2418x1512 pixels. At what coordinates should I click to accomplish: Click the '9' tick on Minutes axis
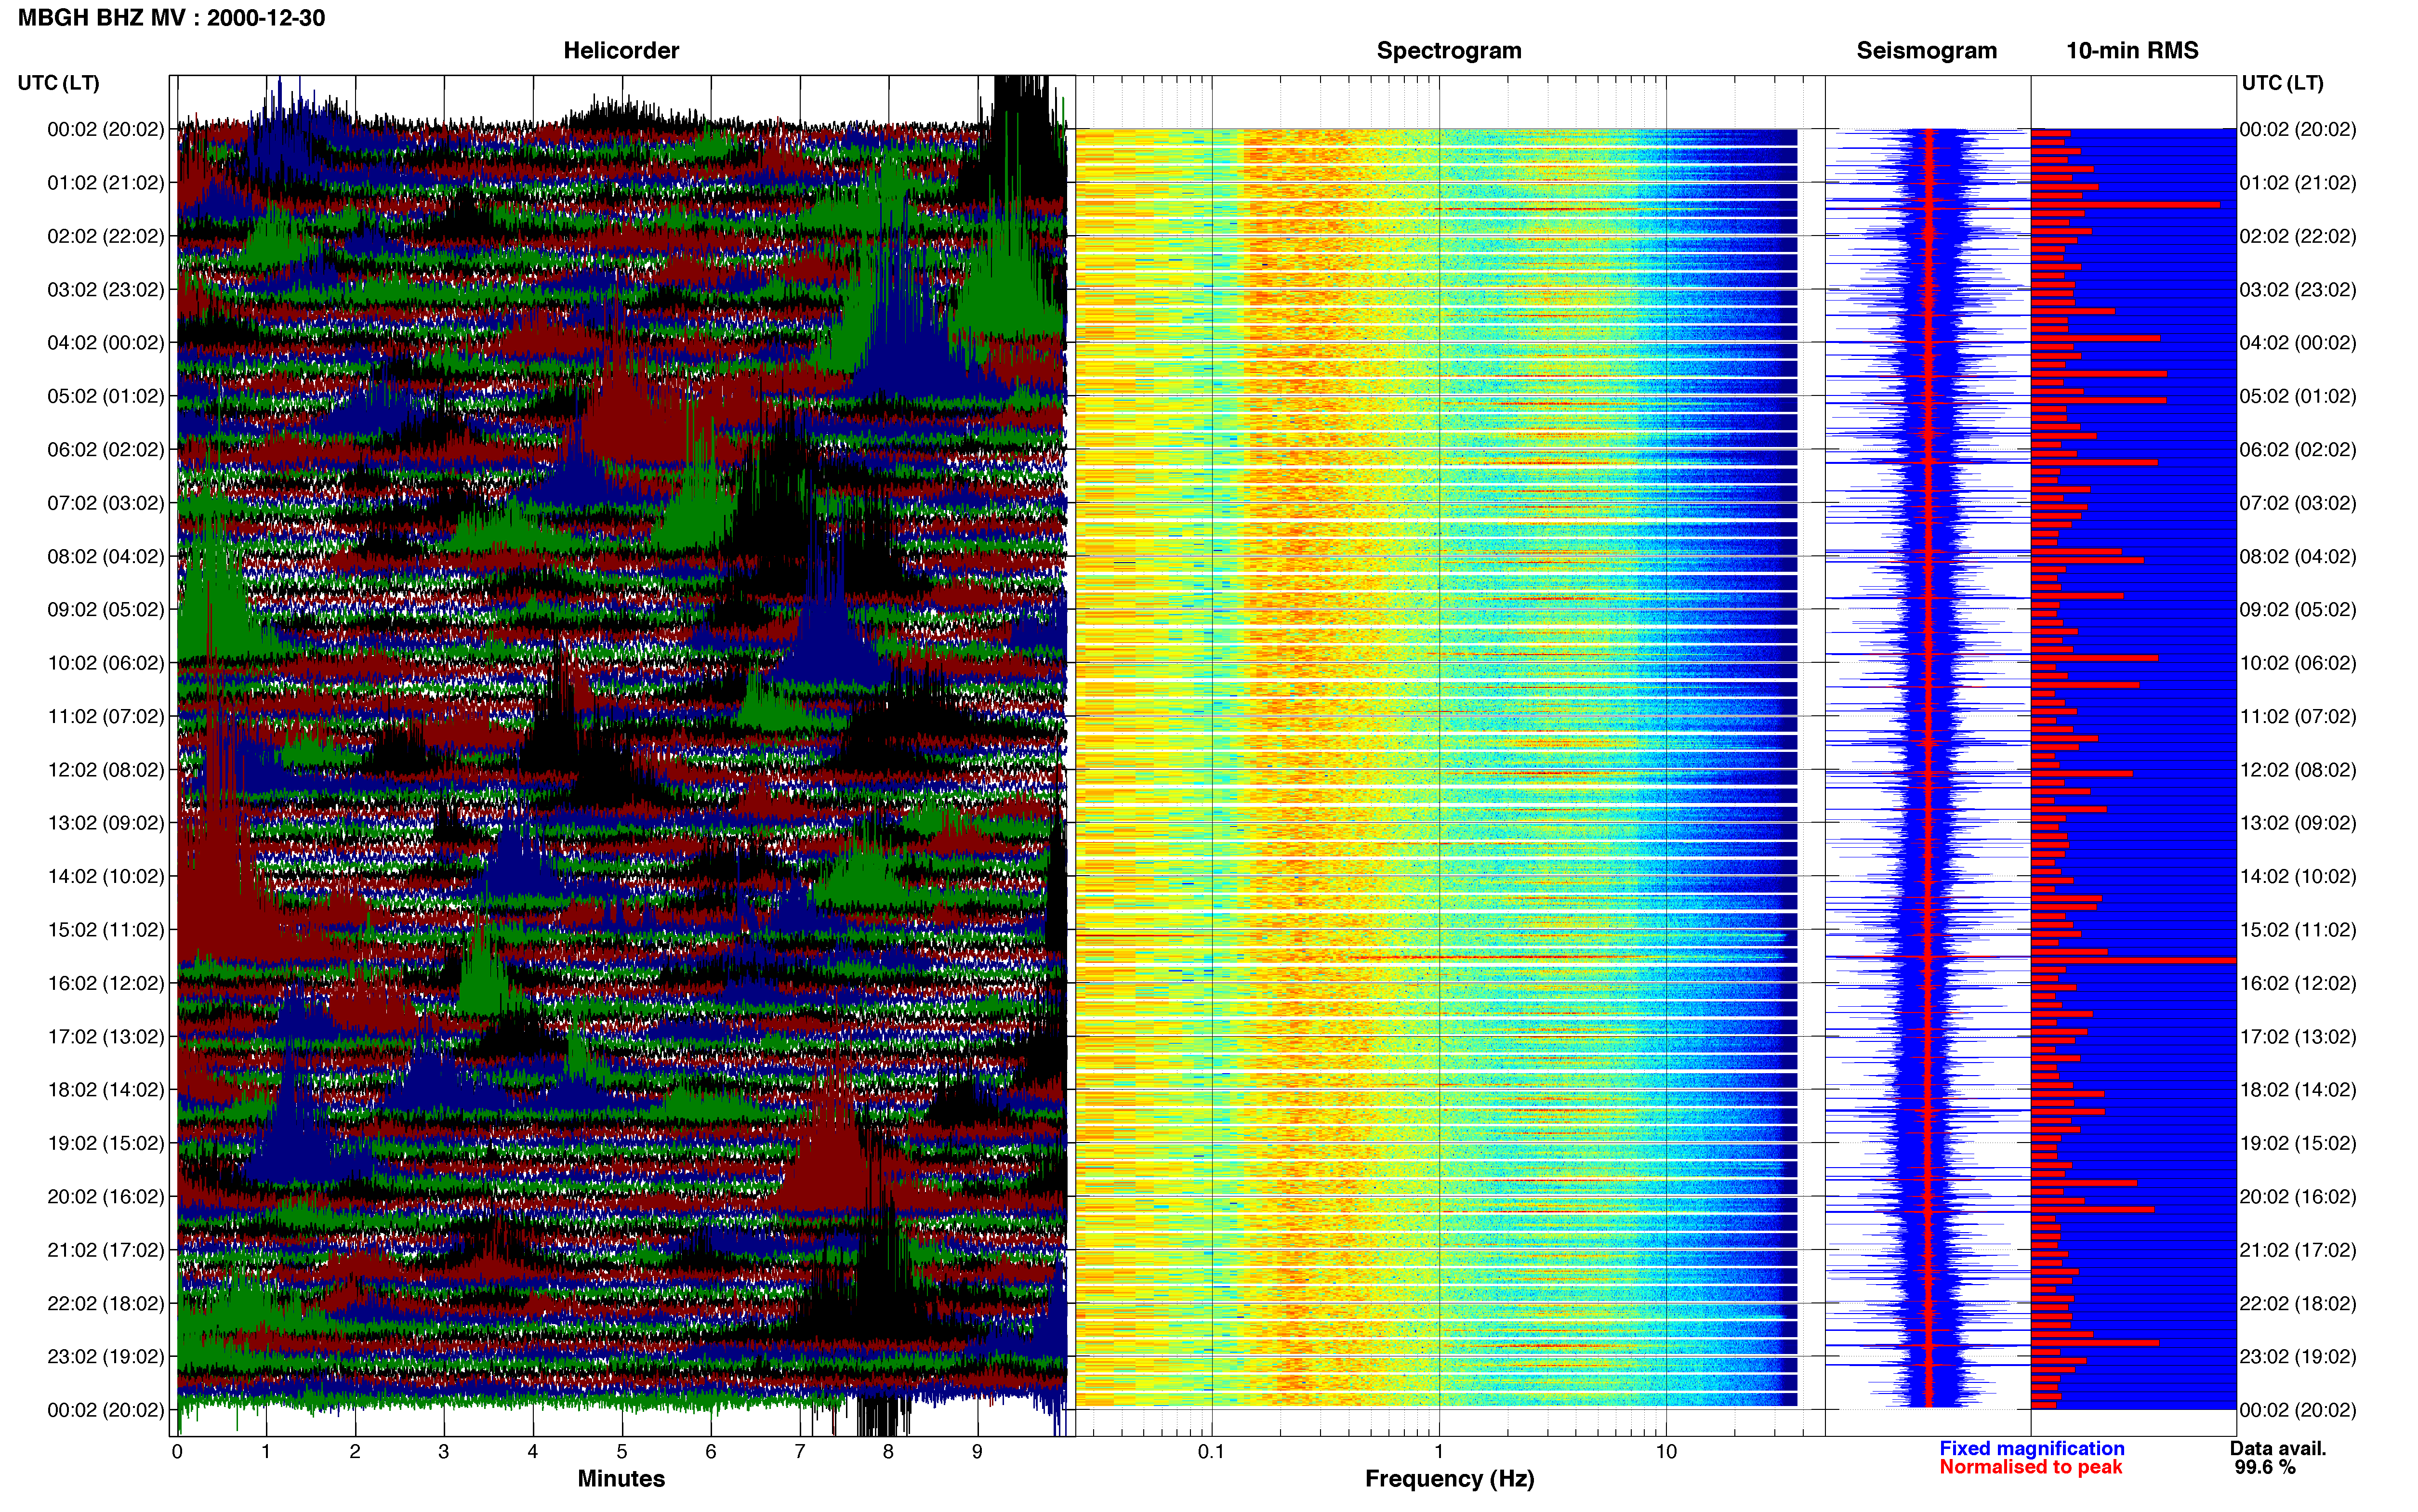[x=977, y=1452]
